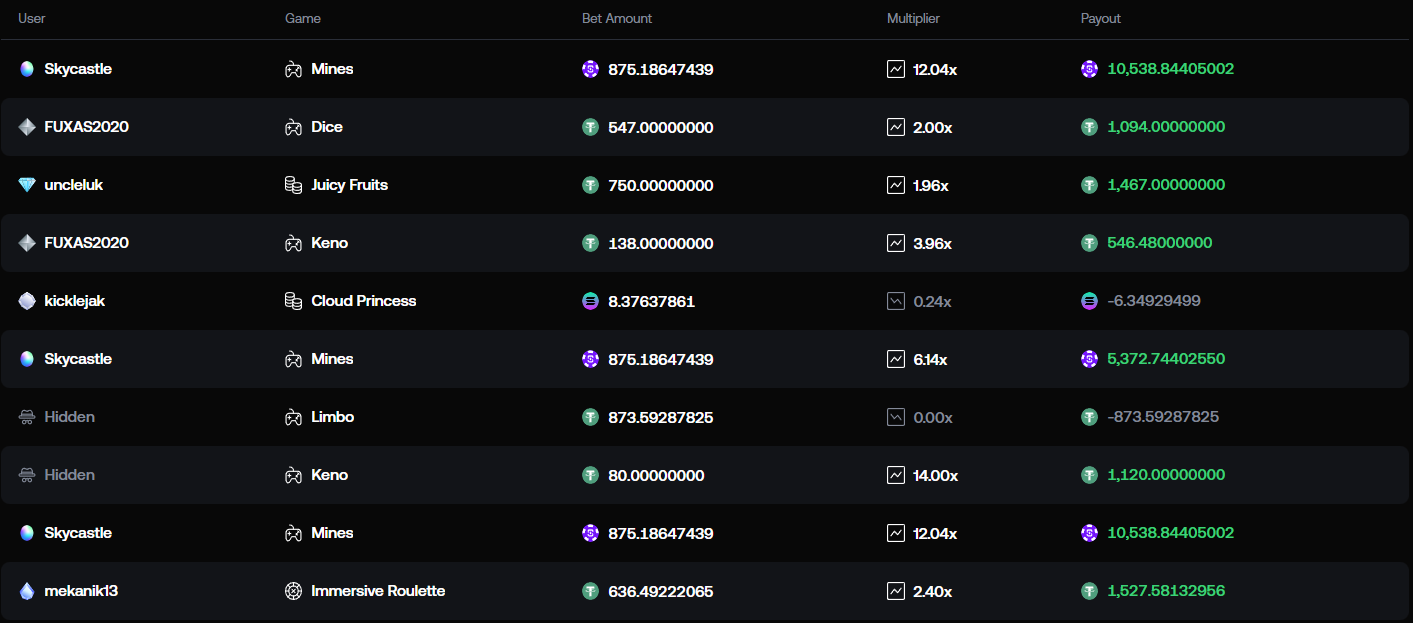Click the water-drop avatar next to mekanik13
This screenshot has width=1413, height=623.
27,591
